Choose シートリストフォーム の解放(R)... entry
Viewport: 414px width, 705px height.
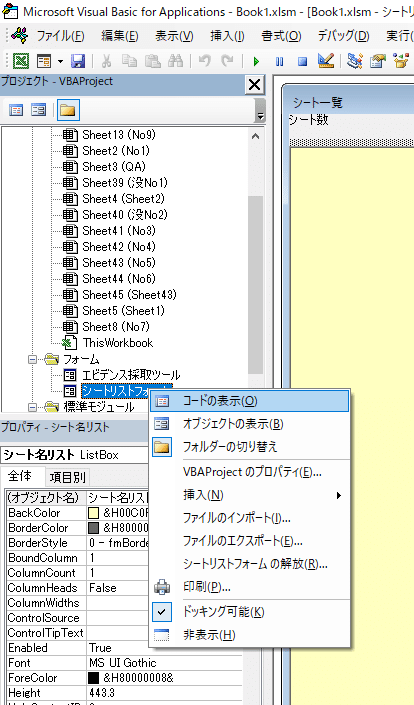click(249, 564)
